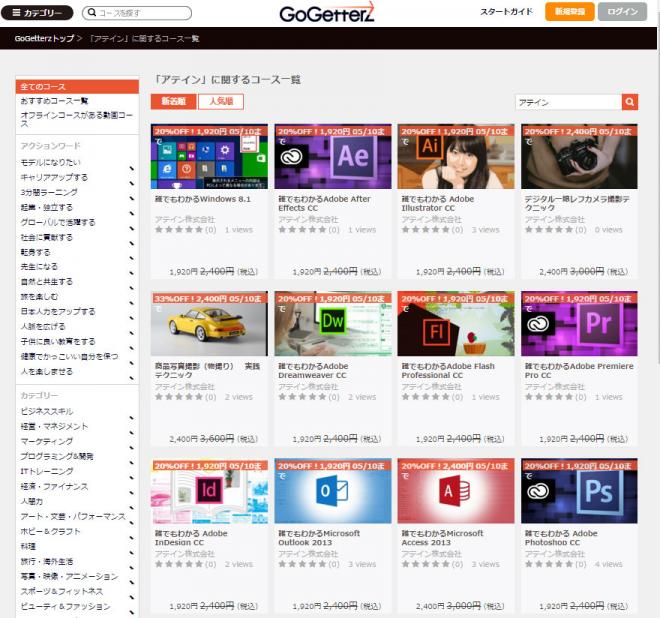Select 転身する action word
The height and width of the screenshot is (618, 660).
coord(35,252)
